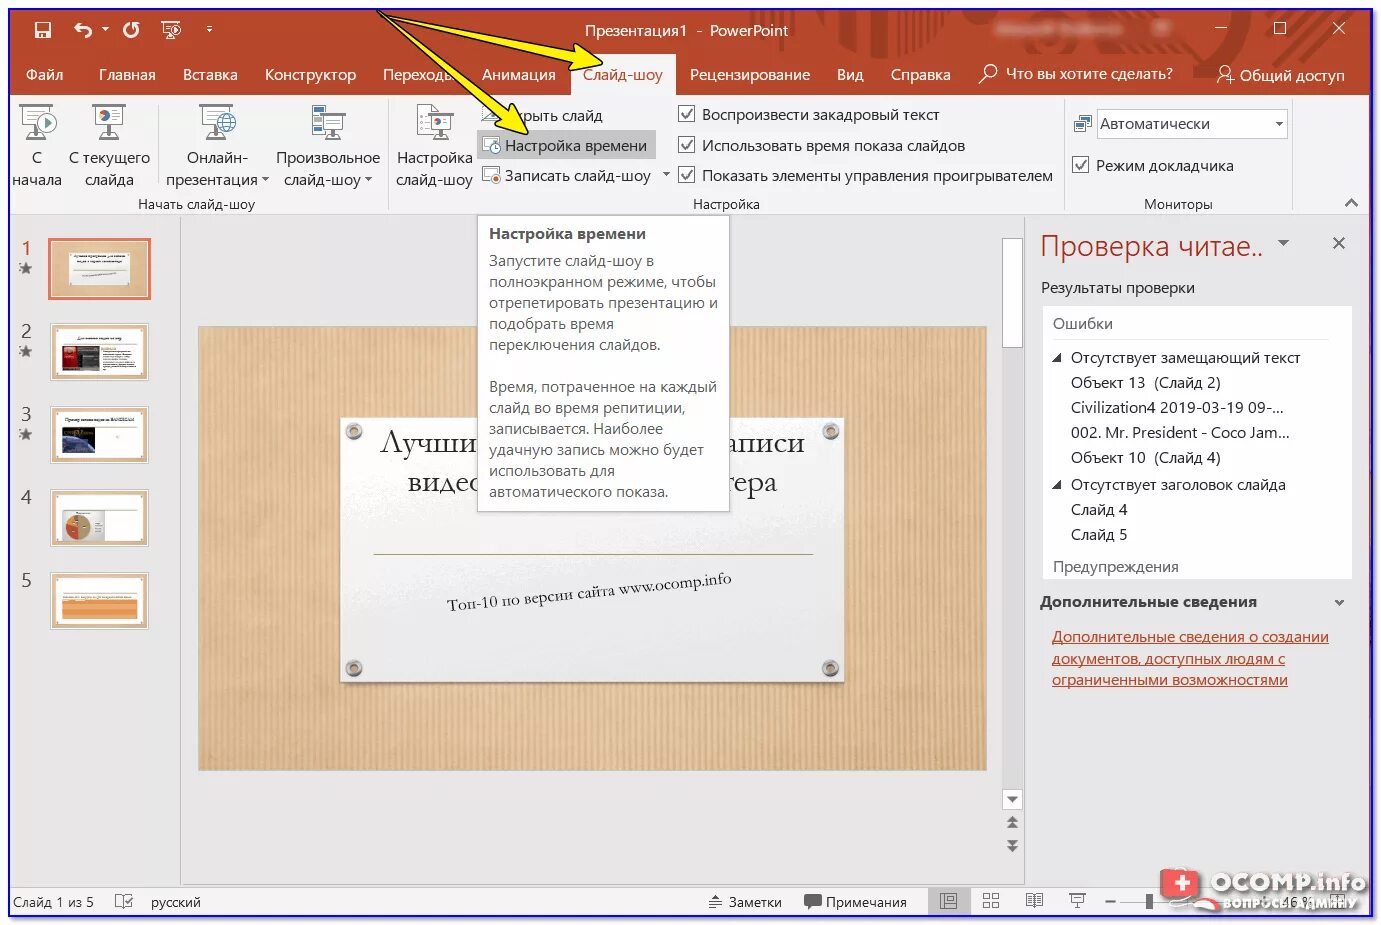
Task: Open the 'Справка' tab
Action: point(920,75)
